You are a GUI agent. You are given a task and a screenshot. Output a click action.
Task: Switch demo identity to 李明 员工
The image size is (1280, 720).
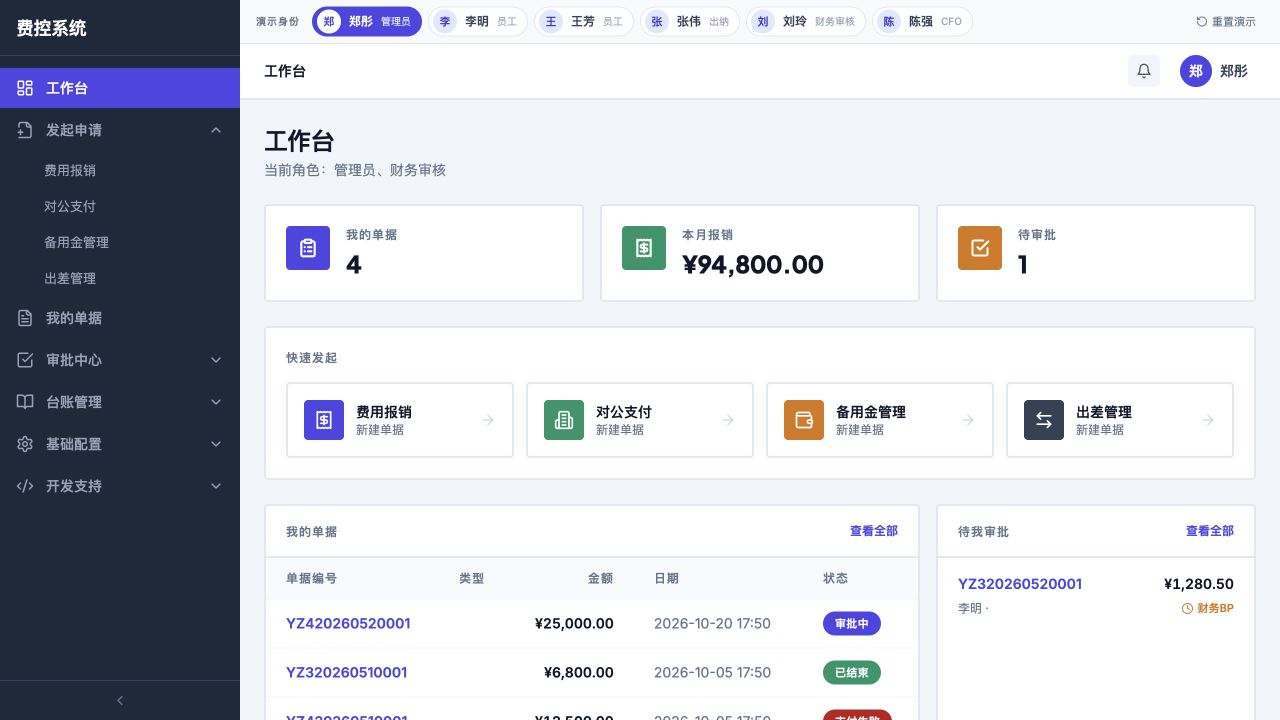click(478, 21)
